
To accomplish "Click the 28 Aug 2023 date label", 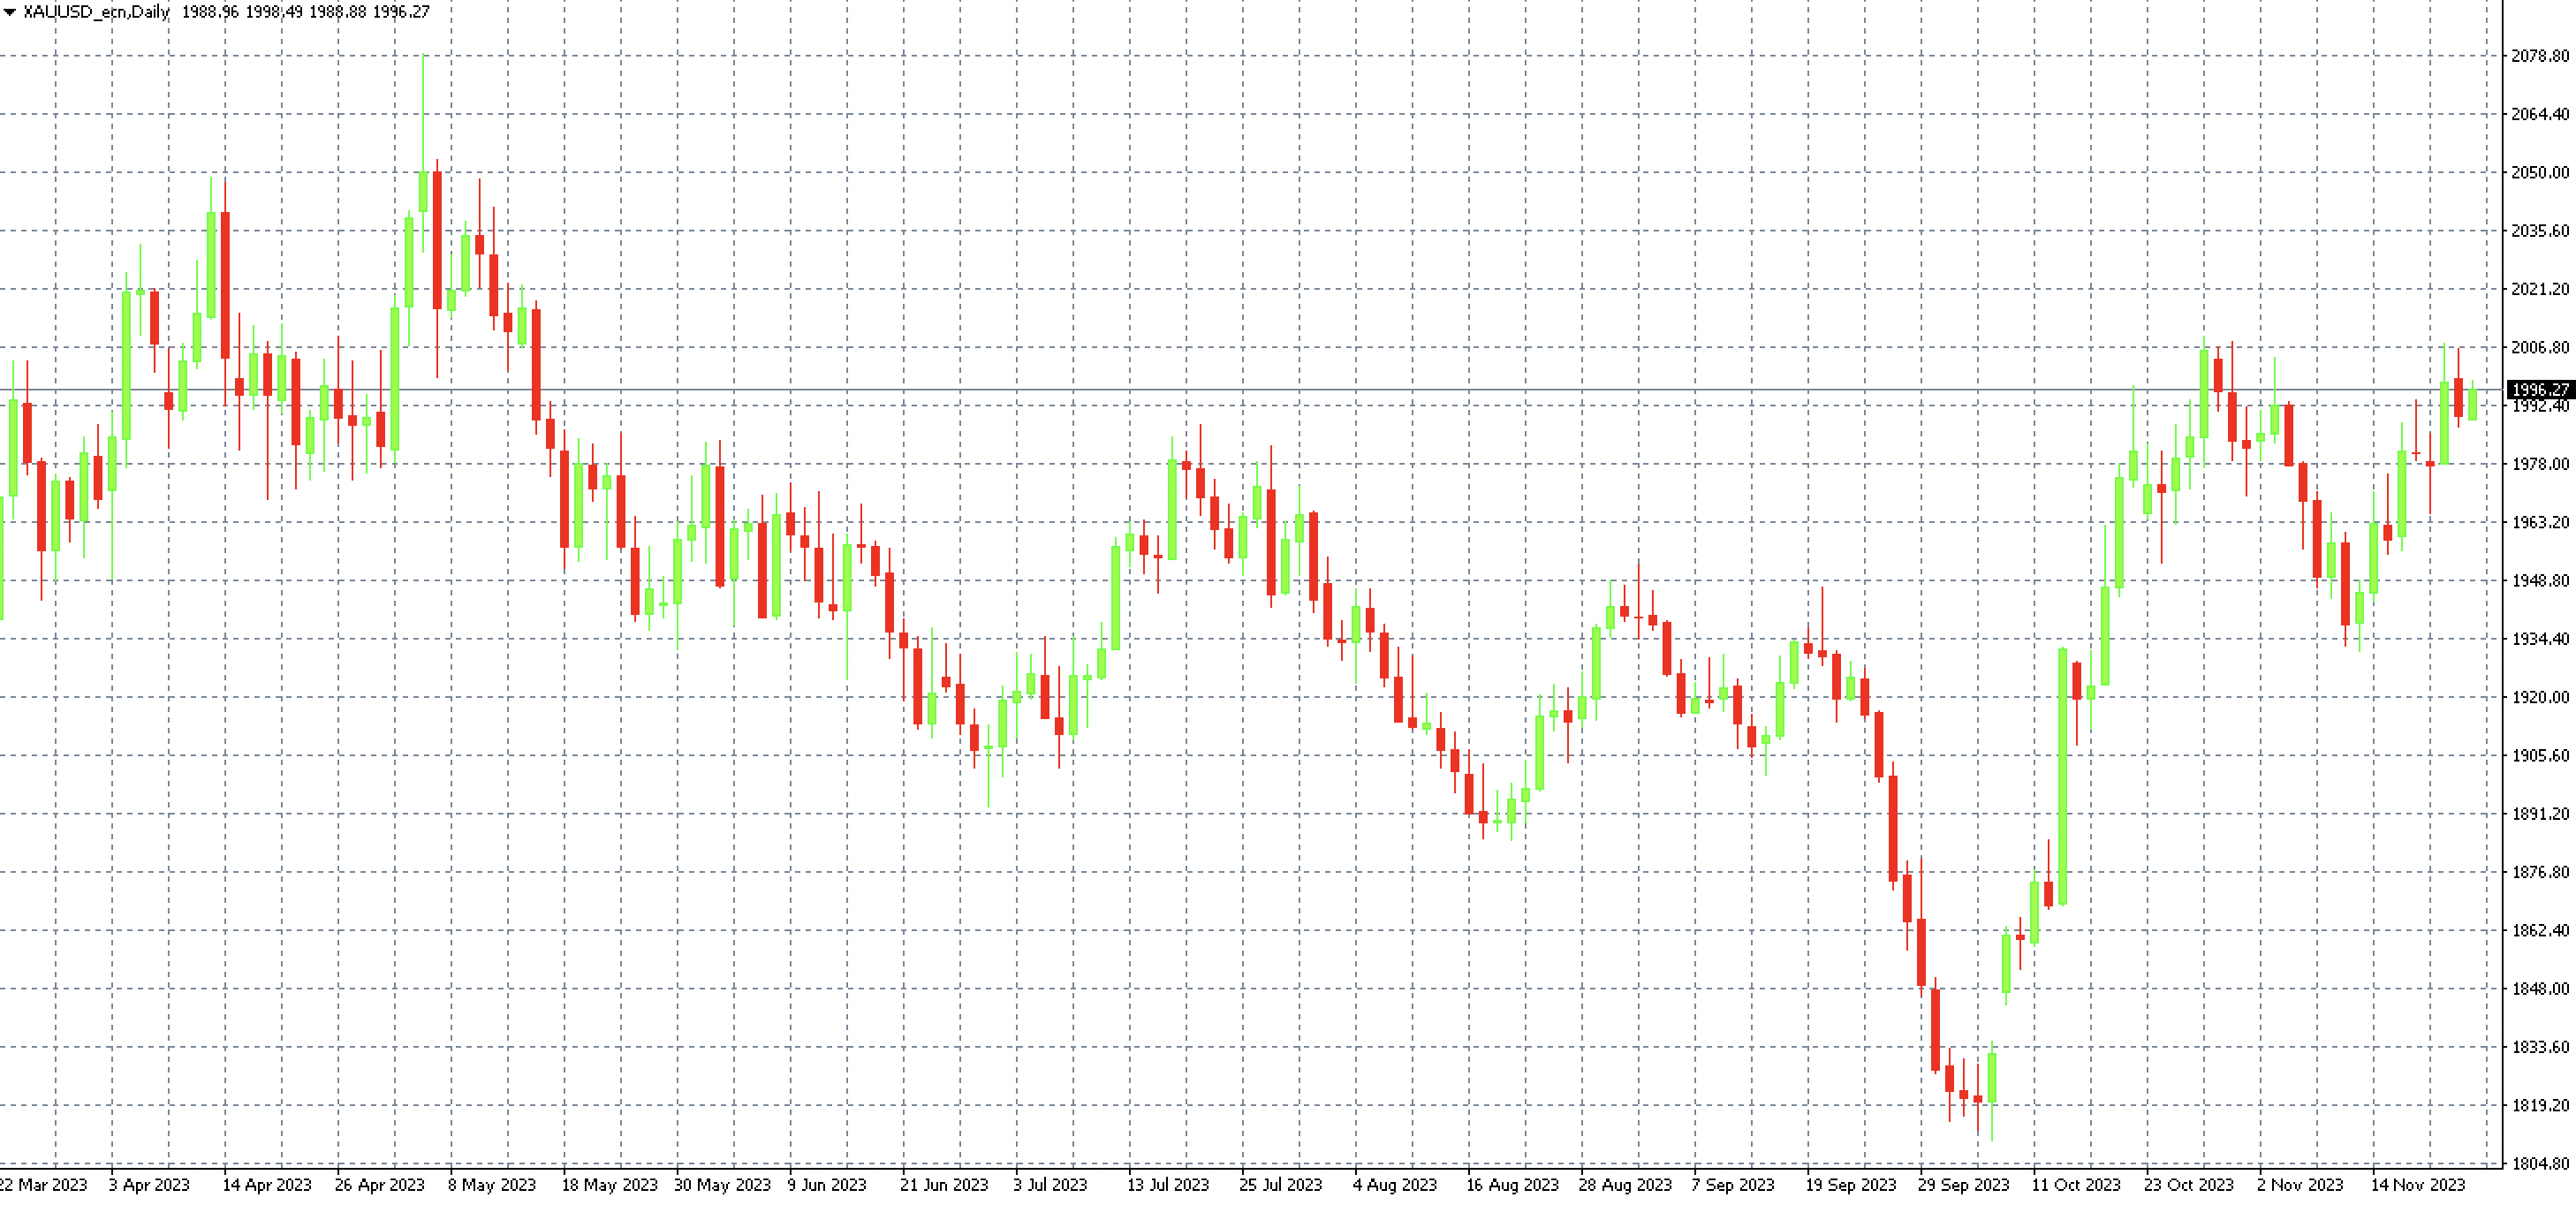I will pyautogui.click(x=1626, y=1185).
